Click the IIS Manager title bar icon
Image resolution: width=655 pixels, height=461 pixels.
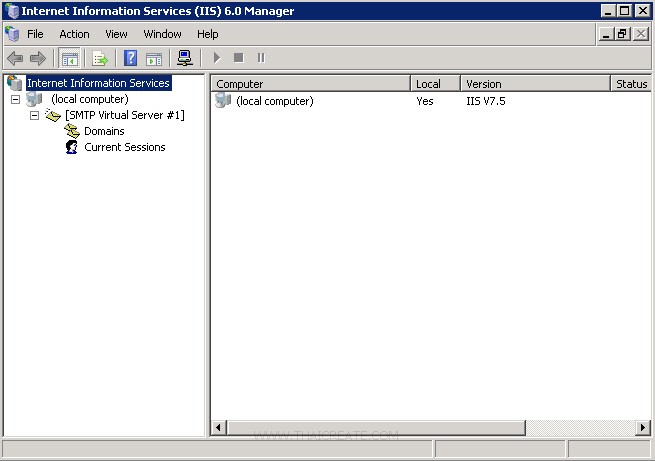point(12,11)
